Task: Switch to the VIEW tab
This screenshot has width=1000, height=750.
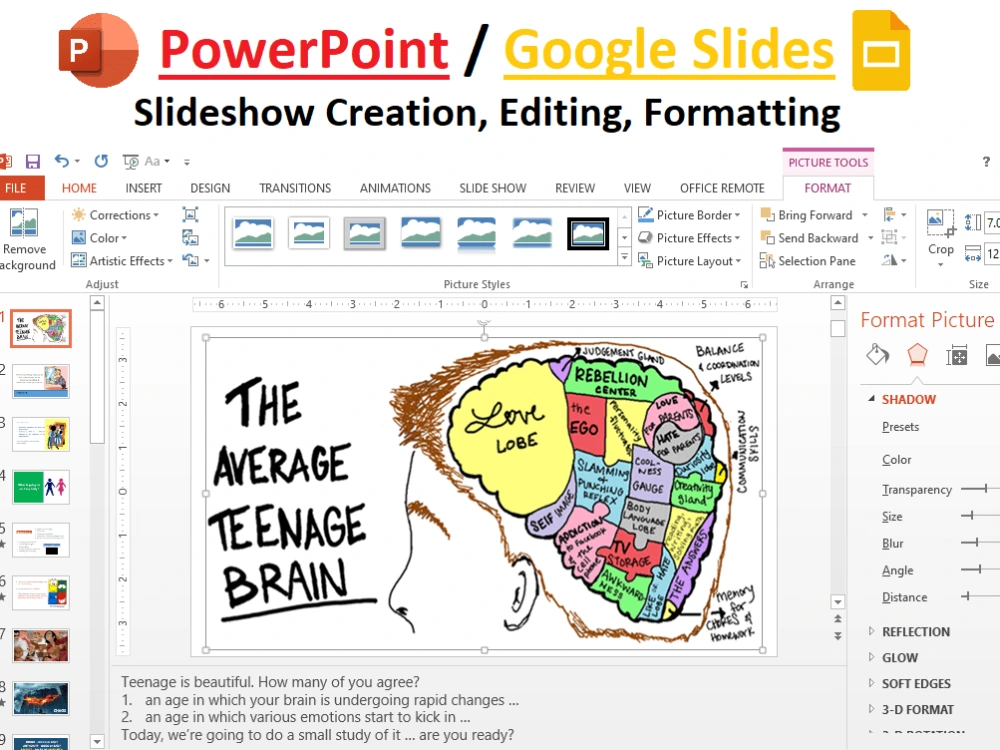Action: tap(637, 188)
